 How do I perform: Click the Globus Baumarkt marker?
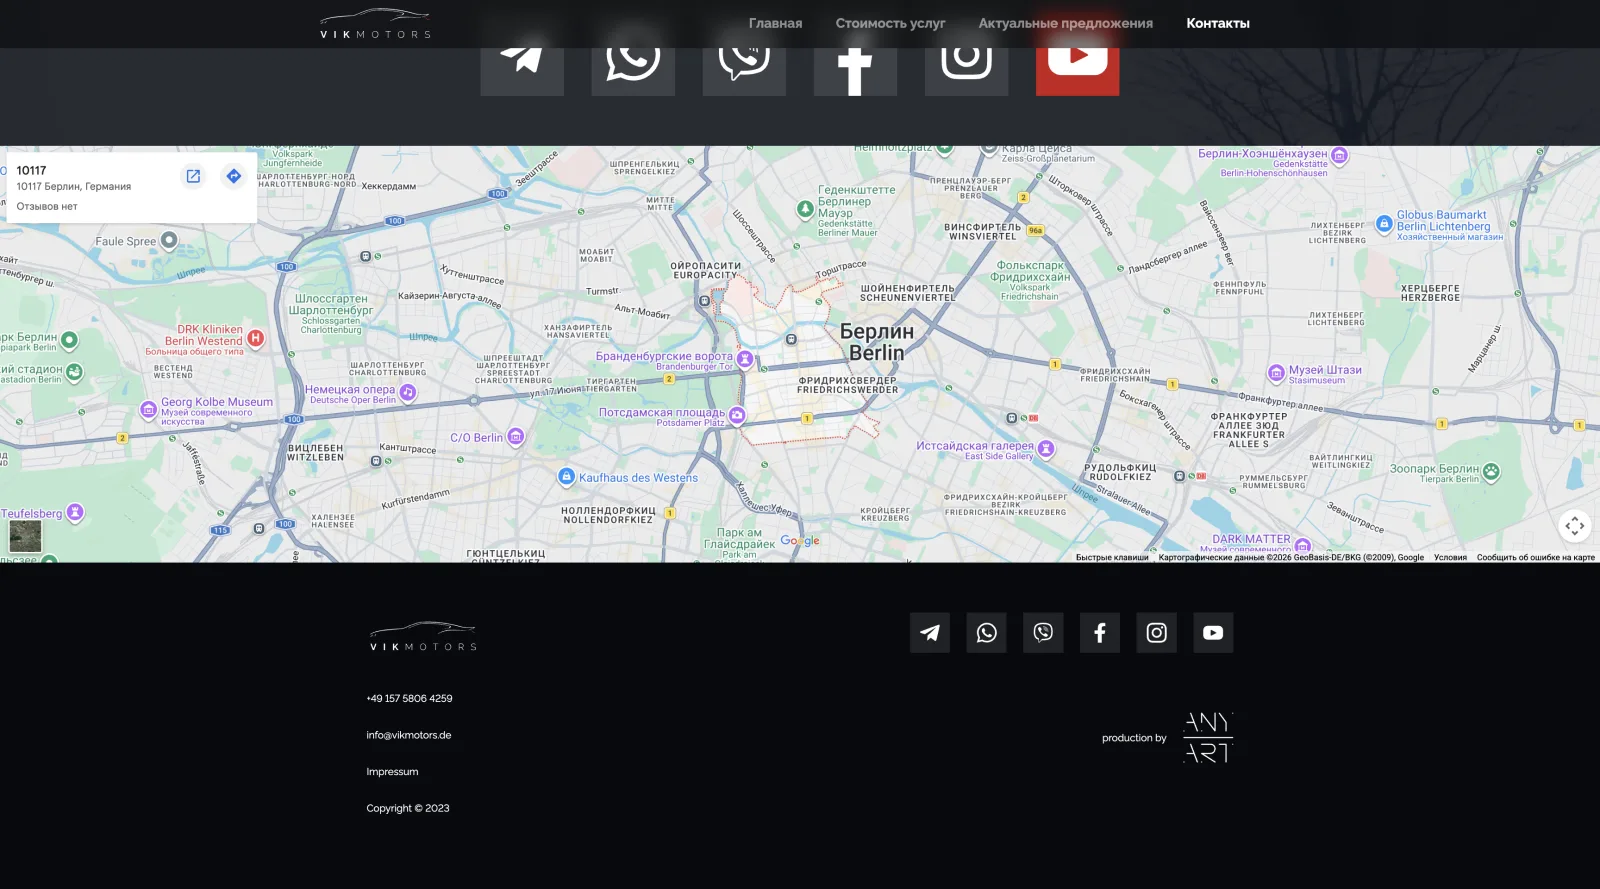1384,225
